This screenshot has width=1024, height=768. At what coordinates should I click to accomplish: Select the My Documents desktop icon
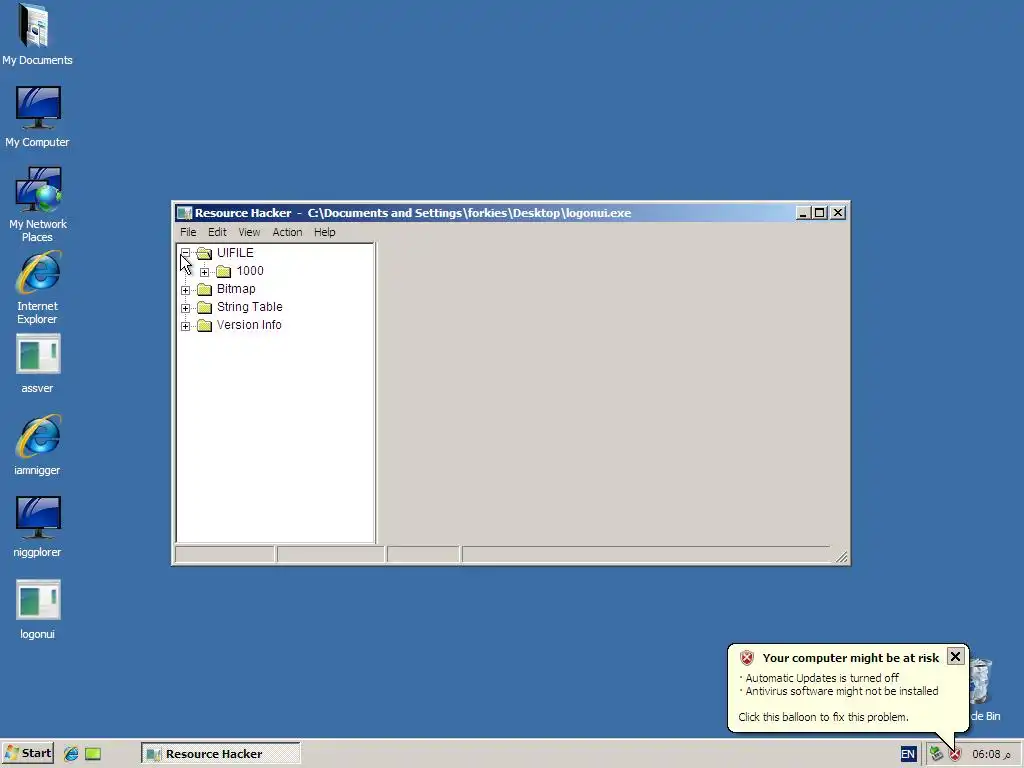pos(37,35)
